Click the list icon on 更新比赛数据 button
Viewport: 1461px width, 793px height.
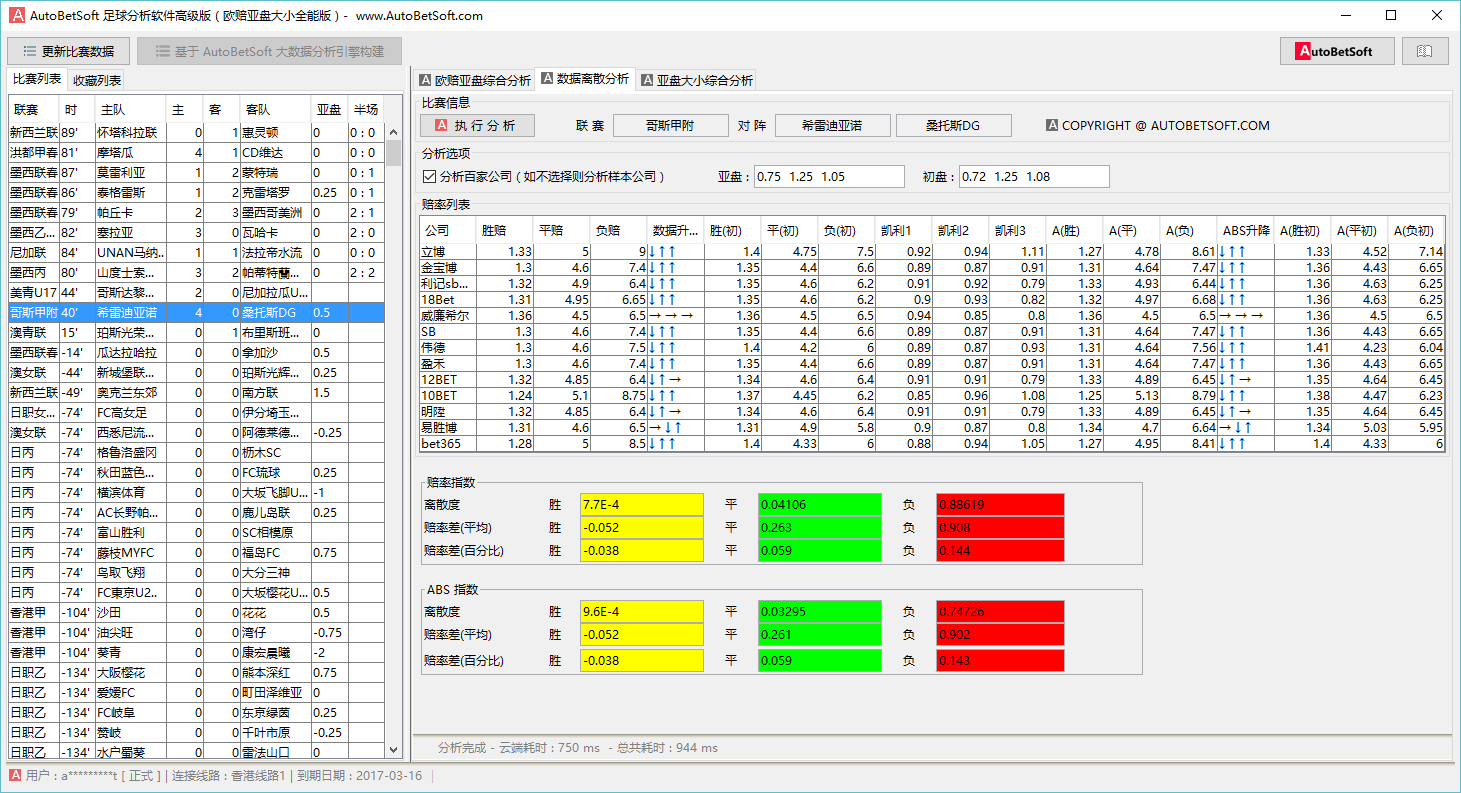[30, 51]
